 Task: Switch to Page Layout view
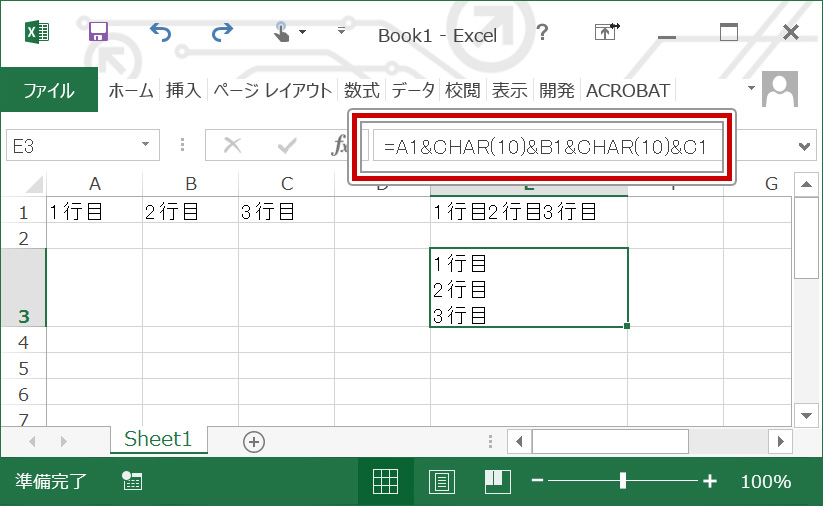(442, 481)
